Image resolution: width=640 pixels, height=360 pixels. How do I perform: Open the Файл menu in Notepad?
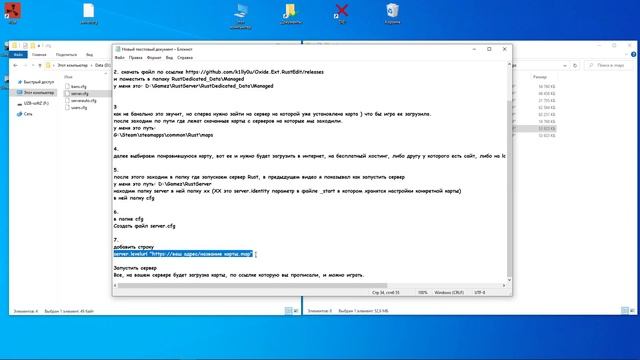[x=120, y=58]
